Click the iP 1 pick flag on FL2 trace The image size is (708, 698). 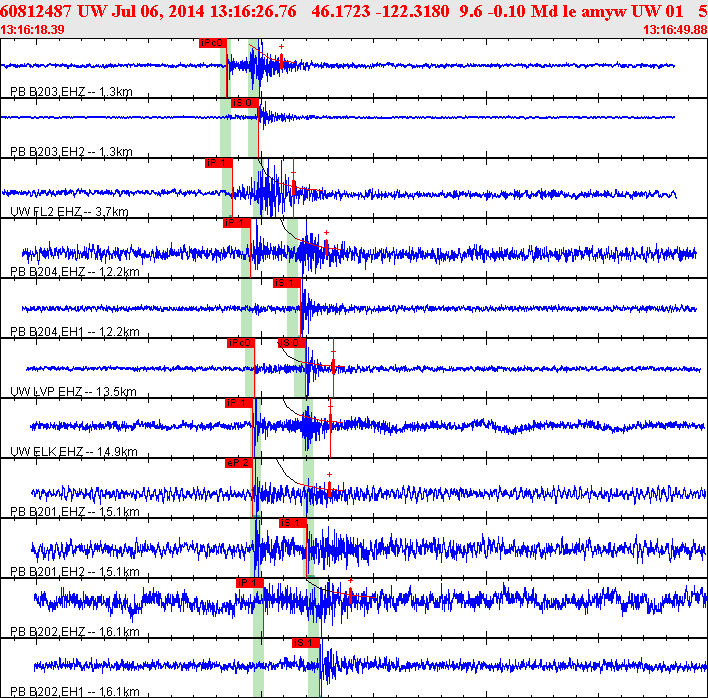[x=218, y=162]
